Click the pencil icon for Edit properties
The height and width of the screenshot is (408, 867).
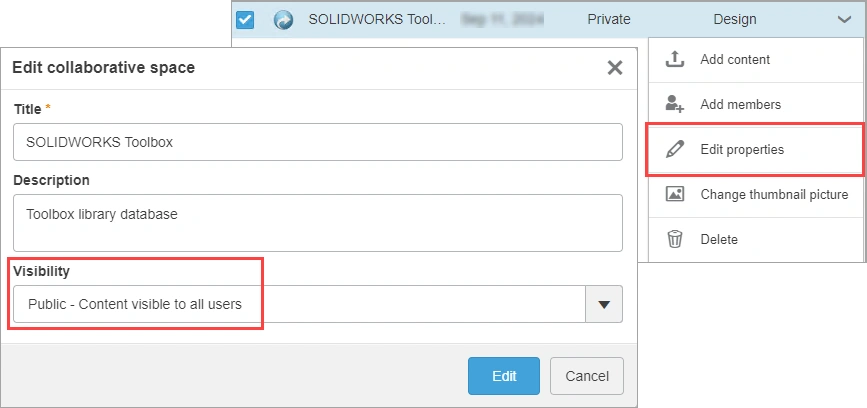[675, 149]
